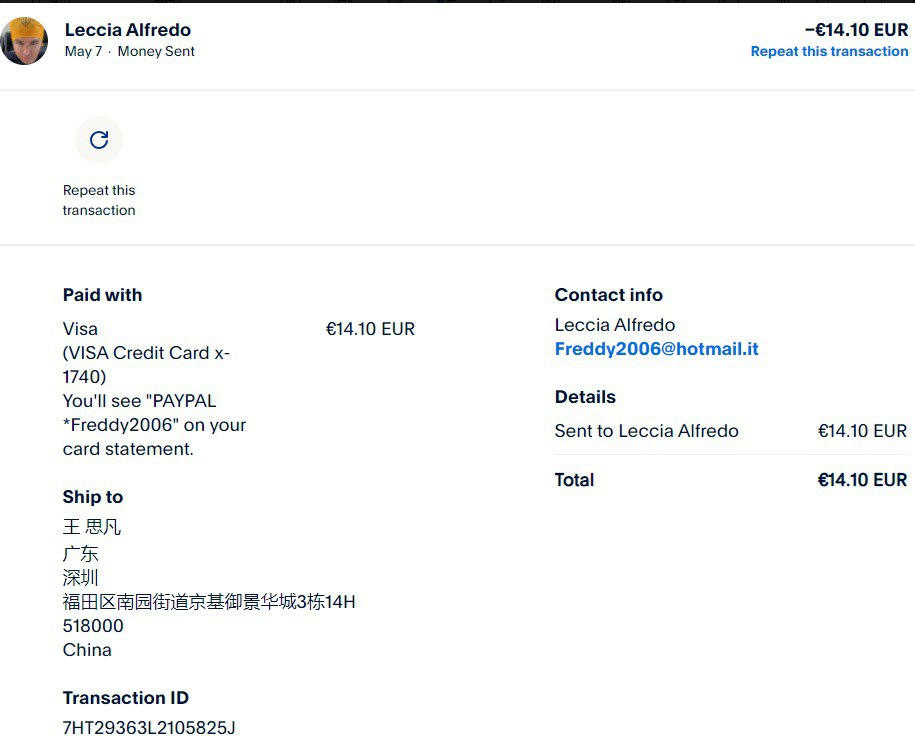Click the transaction ID 7HT29363L2105825J
This screenshot has width=915, height=756.
149,727
